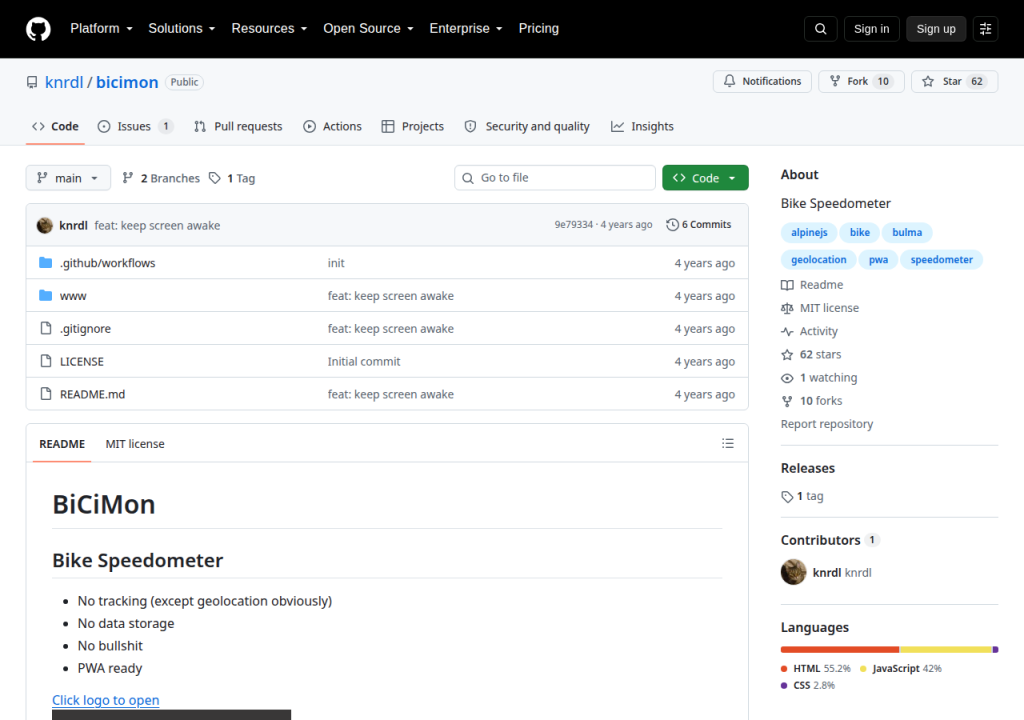Image resolution: width=1024 pixels, height=720 pixels.
Task: Open the README outline list icon
Action: tap(728, 444)
